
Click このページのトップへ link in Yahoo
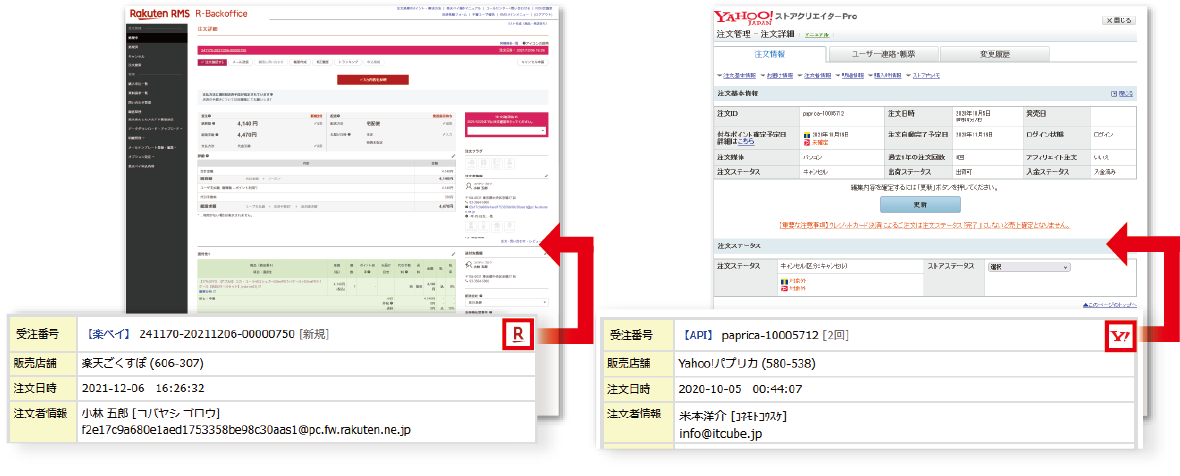[1108, 305]
